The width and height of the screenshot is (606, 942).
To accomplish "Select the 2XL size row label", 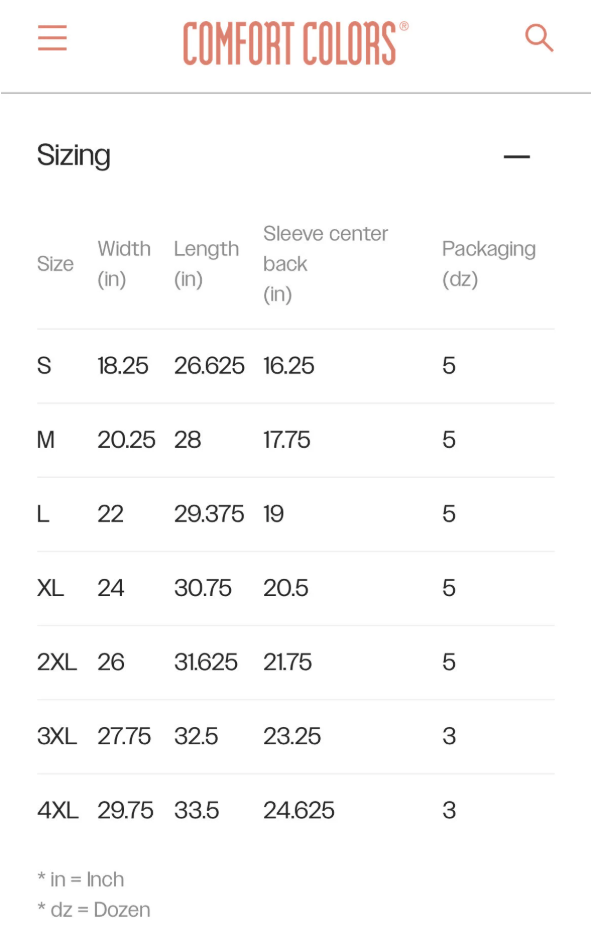I will (57, 662).
